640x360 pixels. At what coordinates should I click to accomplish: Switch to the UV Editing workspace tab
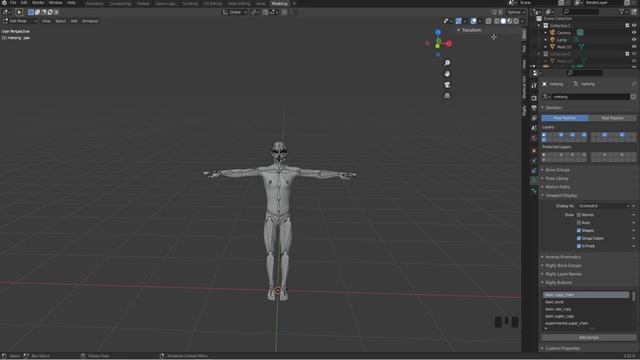pyautogui.click(x=213, y=3)
